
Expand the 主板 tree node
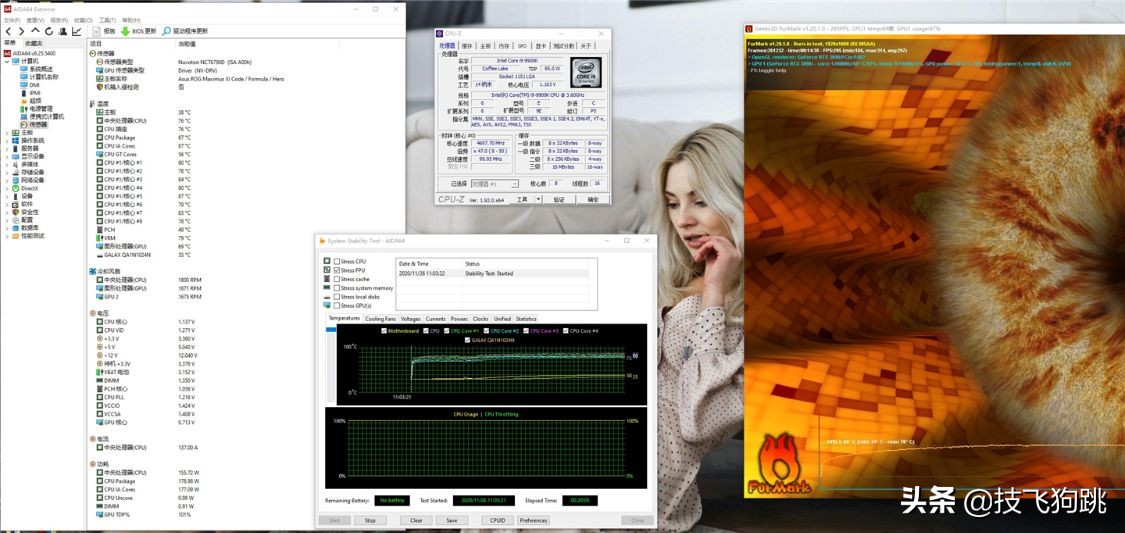click(x=7, y=133)
